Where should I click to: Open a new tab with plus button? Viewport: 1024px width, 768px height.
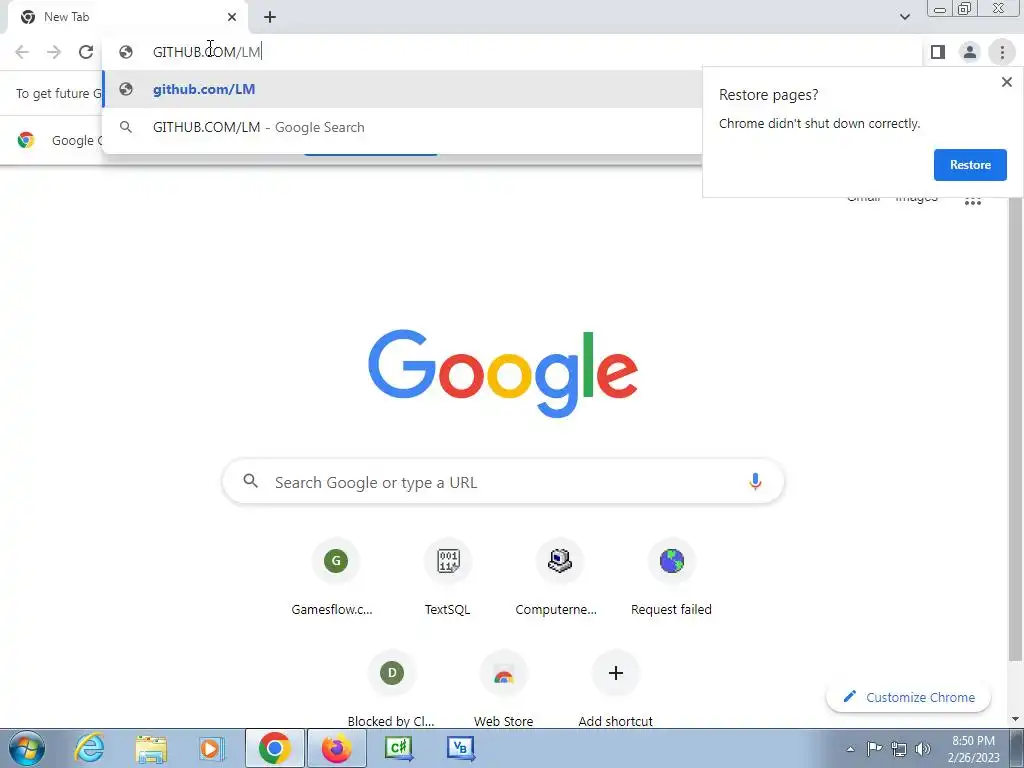click(x=270, y=17)
